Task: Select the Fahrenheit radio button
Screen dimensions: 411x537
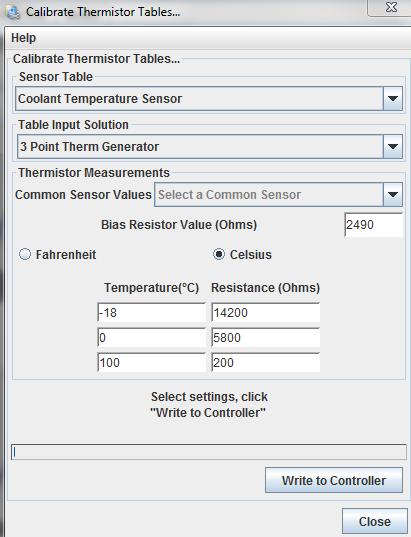Action: tap(25, 254)
